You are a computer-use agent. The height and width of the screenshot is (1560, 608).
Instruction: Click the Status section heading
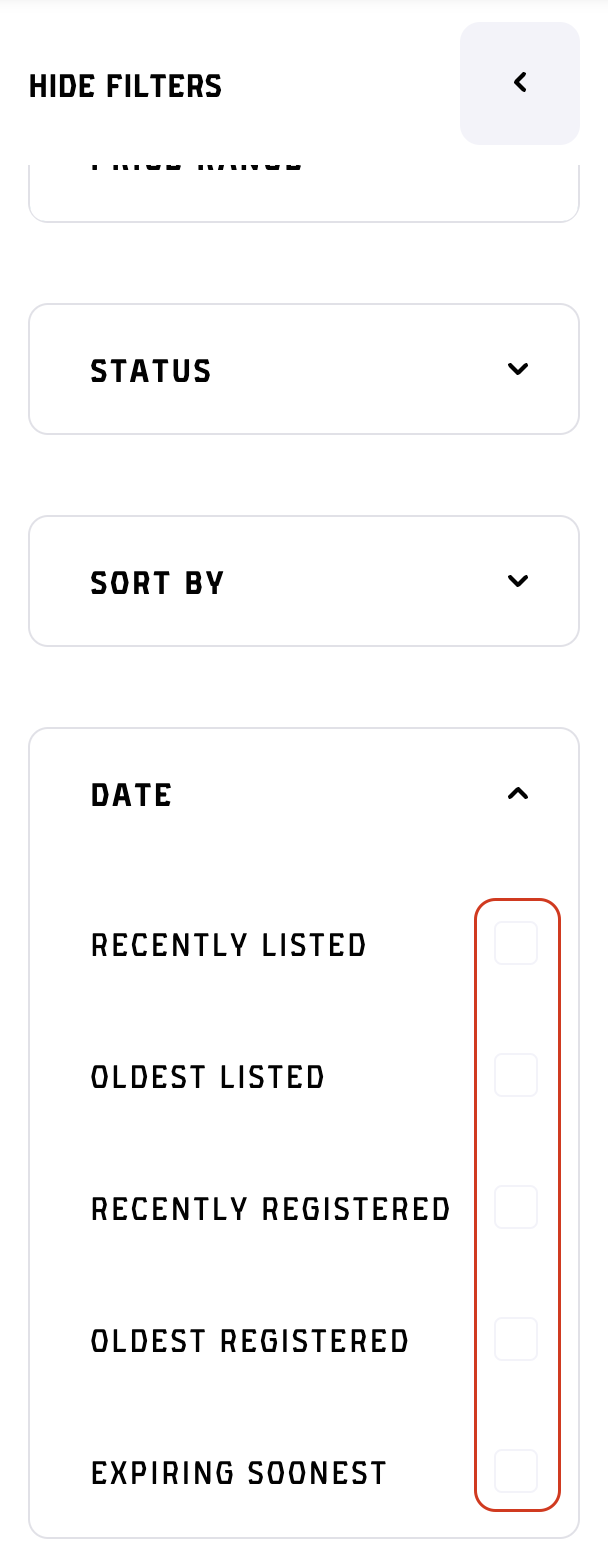151,369
